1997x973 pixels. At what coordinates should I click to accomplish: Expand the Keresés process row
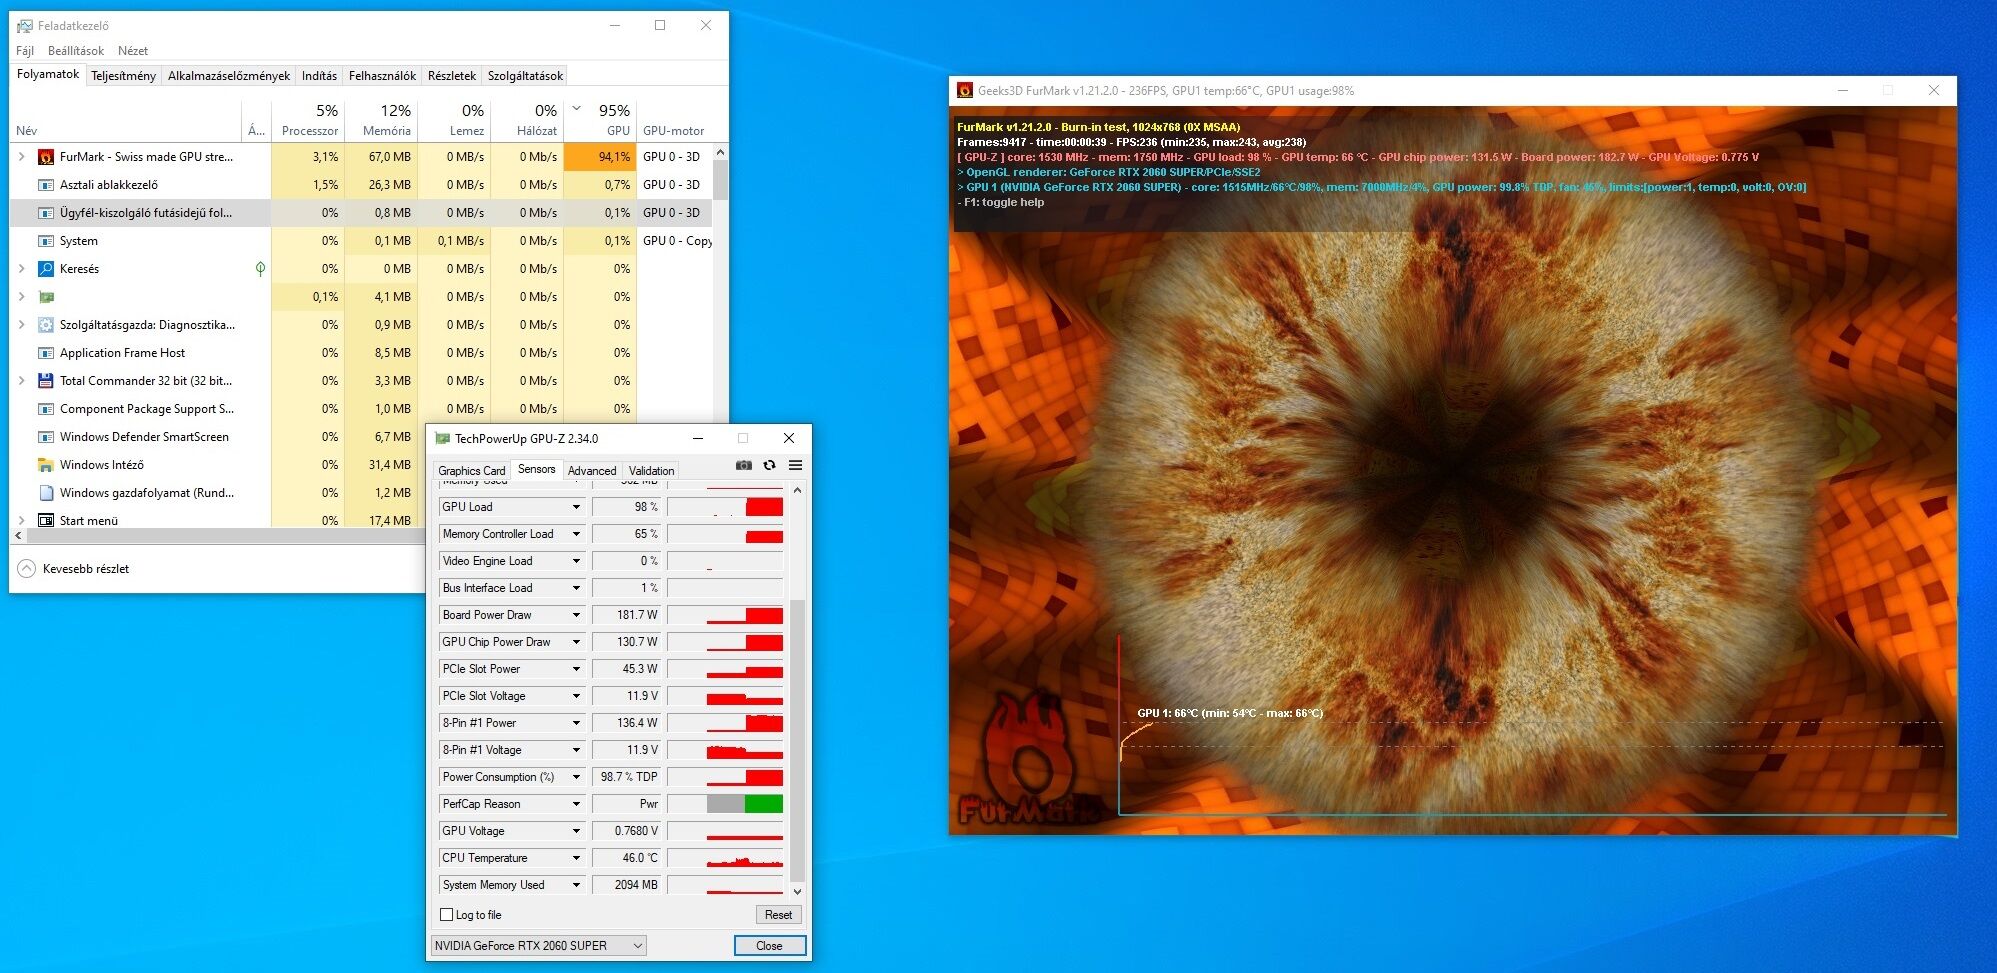click(22, 269)
